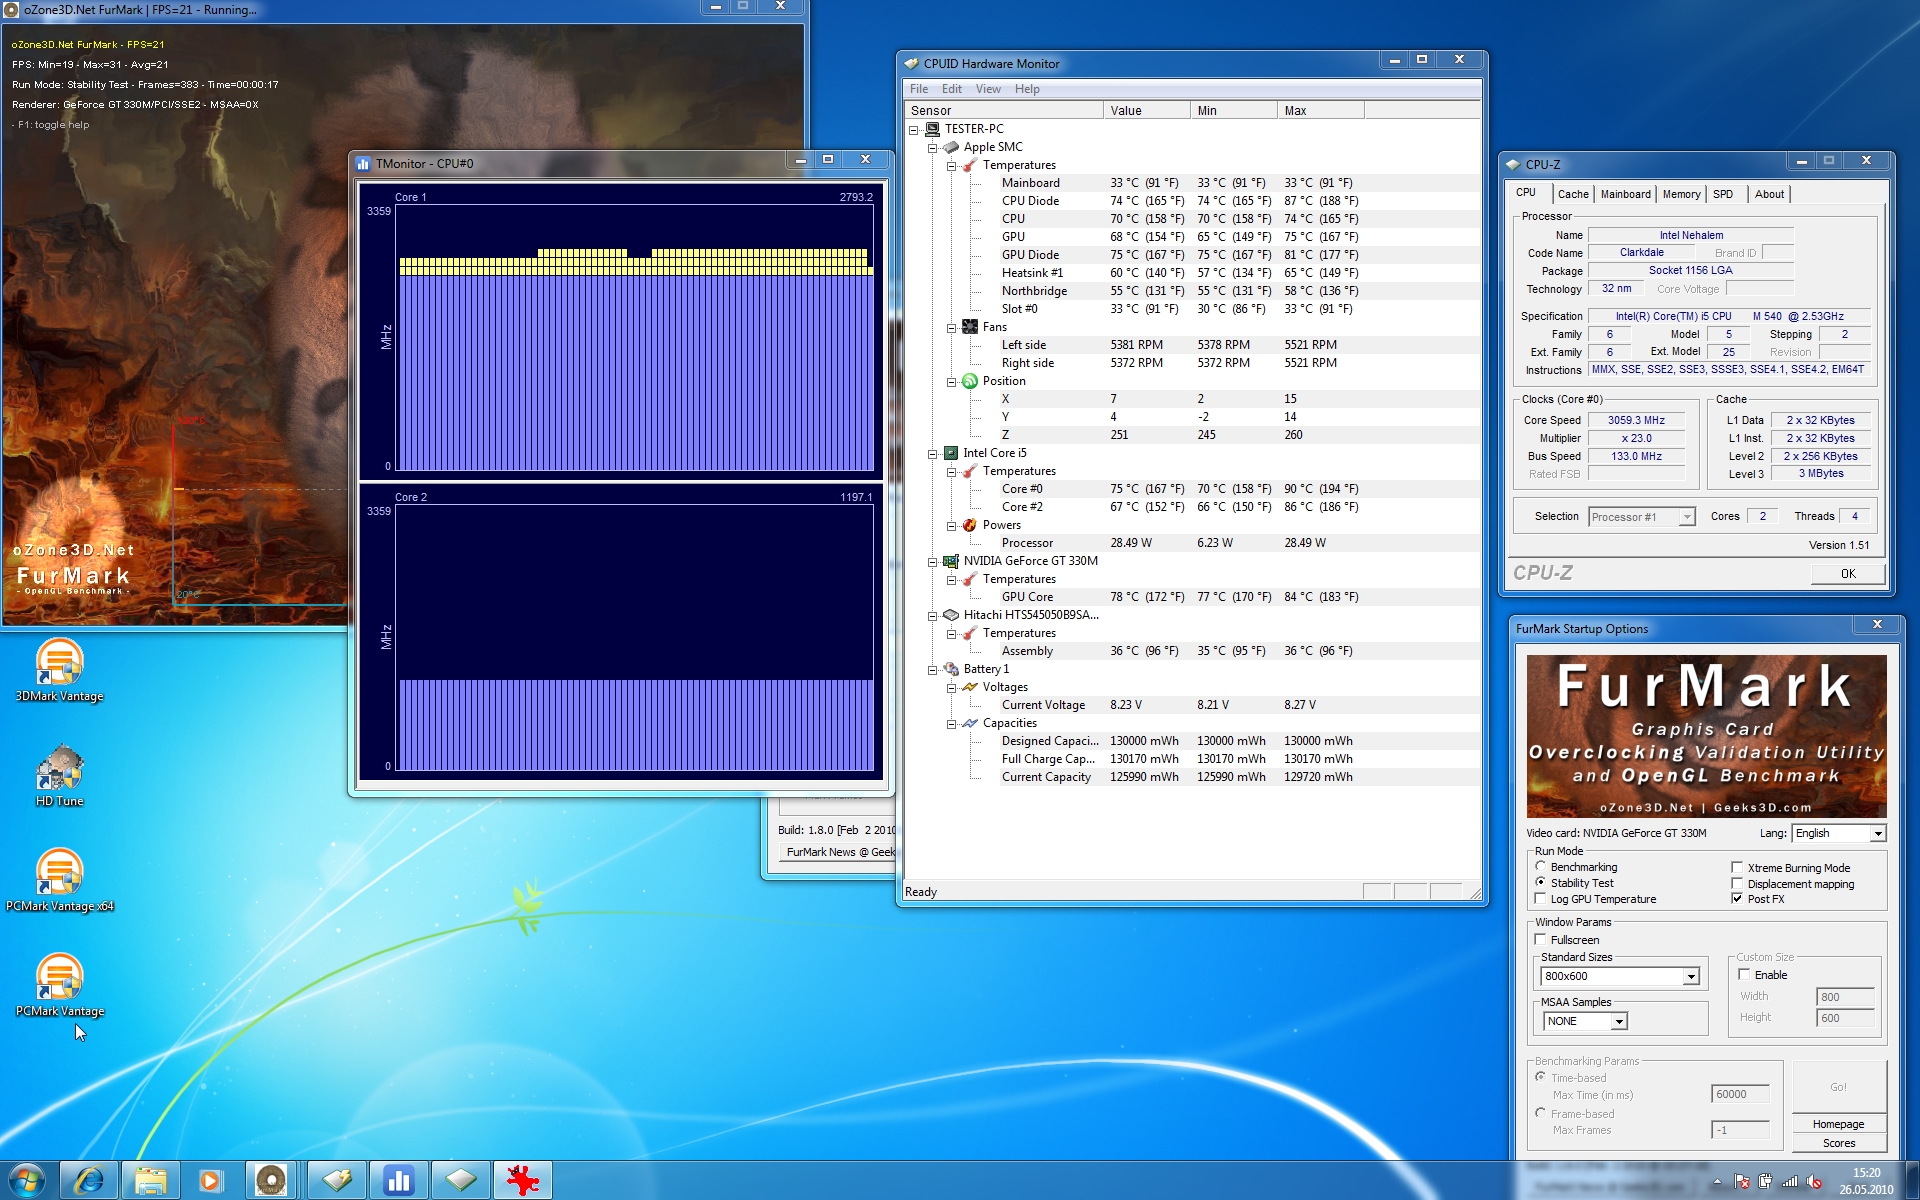Click network signal icon in system tray

click(x=1790, y=1181)
